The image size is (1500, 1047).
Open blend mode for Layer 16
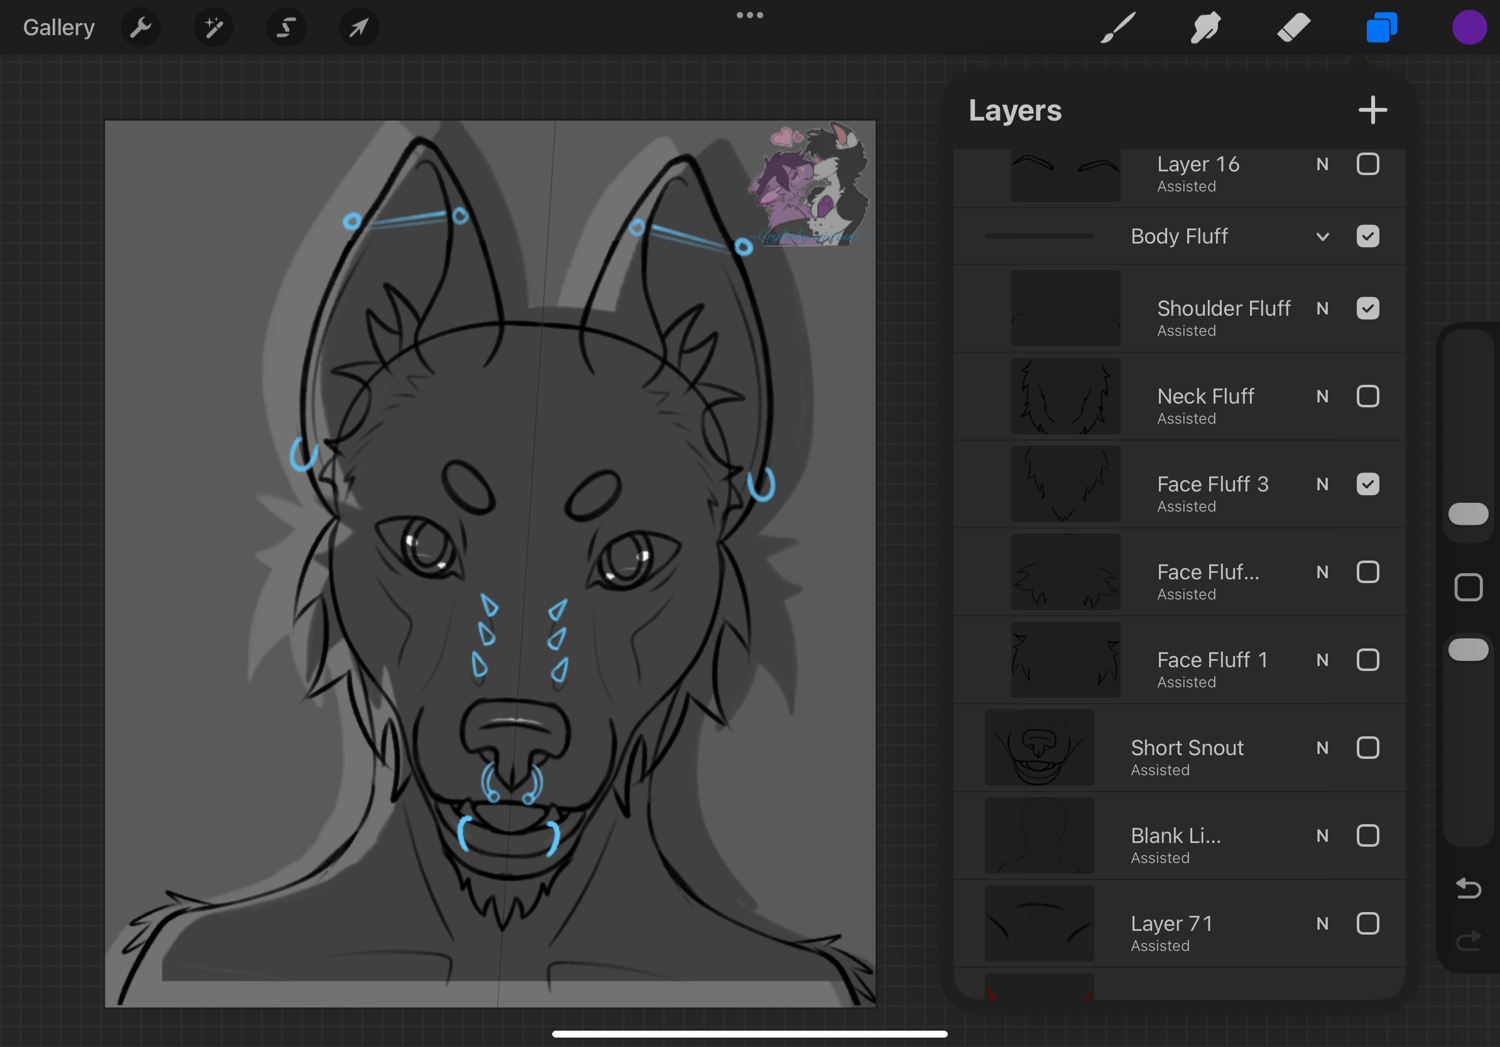click(1323, 164)
